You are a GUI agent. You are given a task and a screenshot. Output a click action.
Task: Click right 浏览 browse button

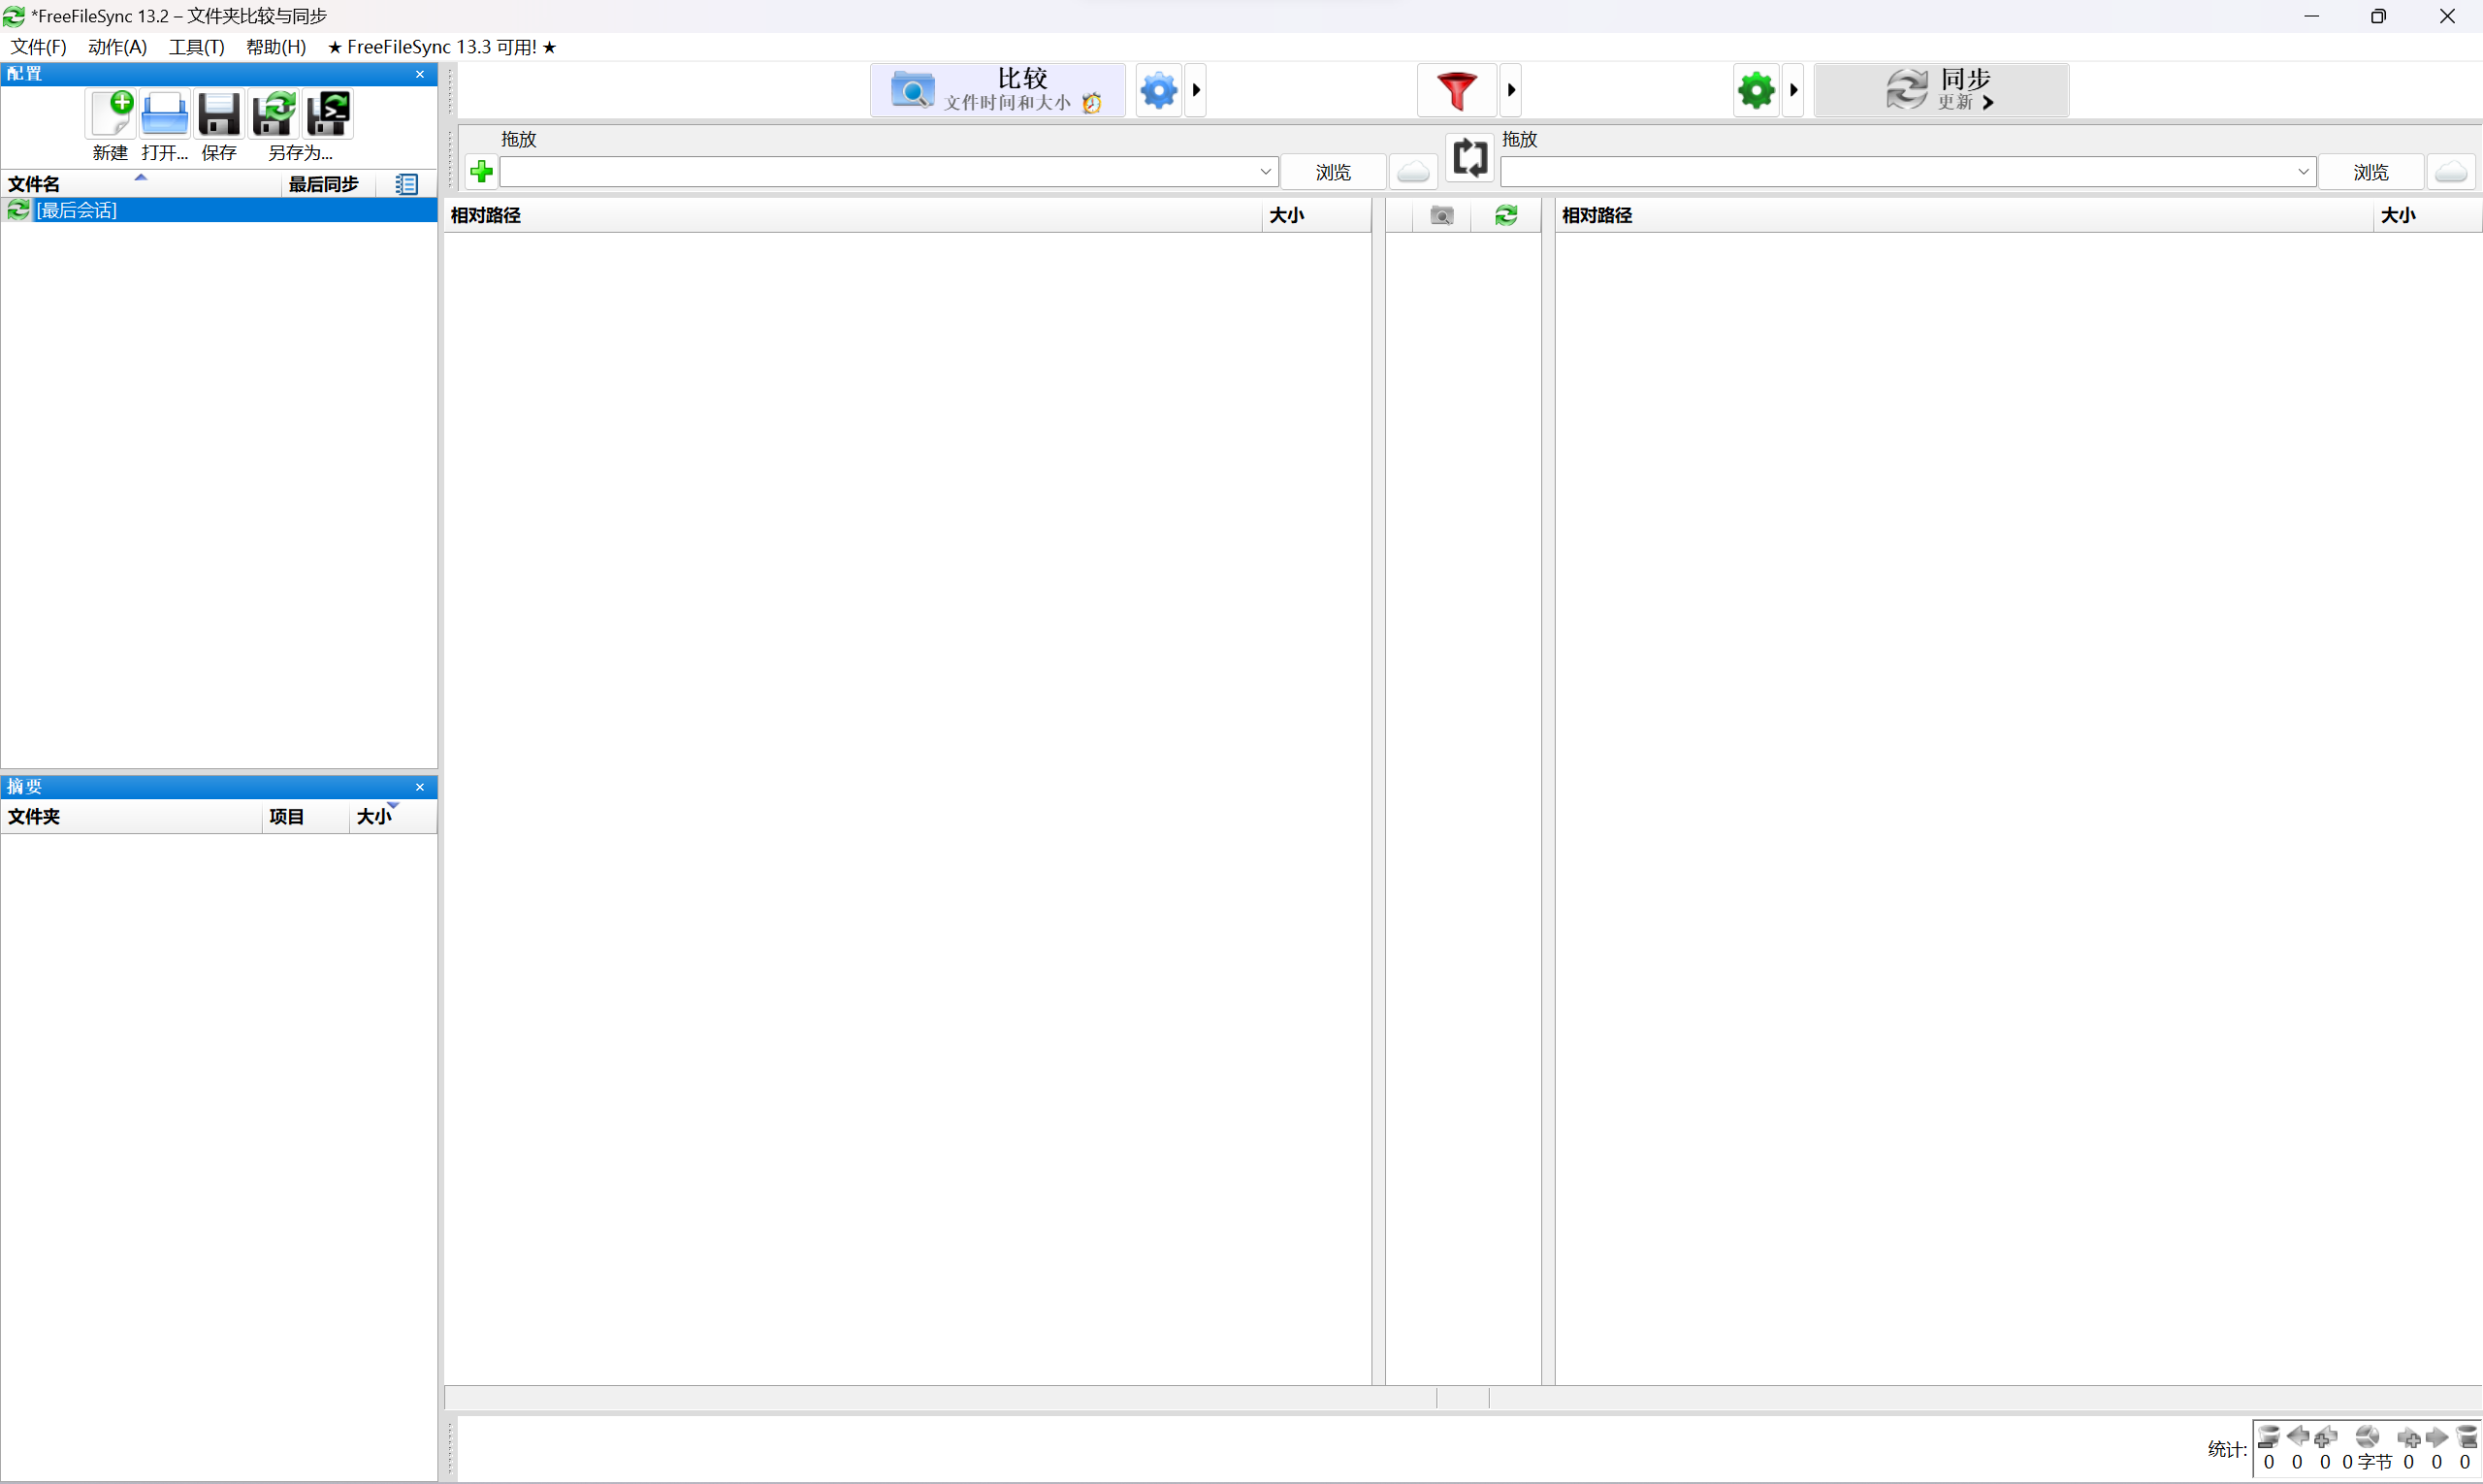click(2371, 172)
